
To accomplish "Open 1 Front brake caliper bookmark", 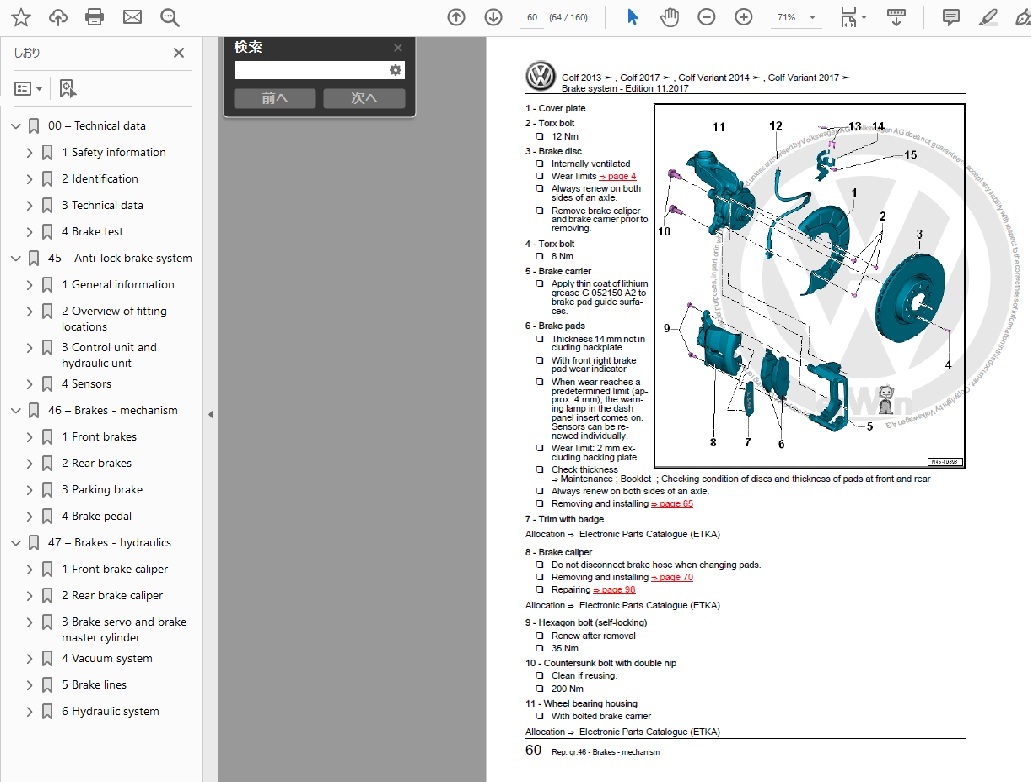I will point(115,569).
